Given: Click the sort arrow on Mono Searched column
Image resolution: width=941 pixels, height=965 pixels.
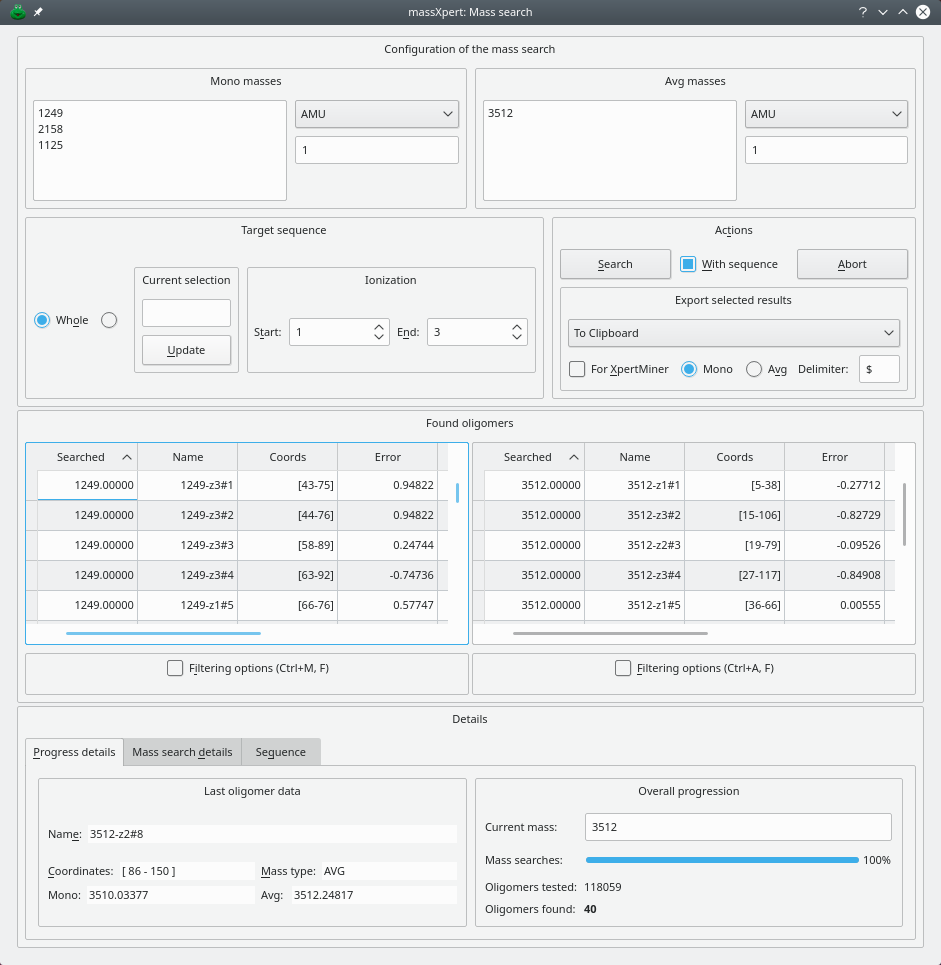Looking at the screenshot, I should (x=127, y=457).
